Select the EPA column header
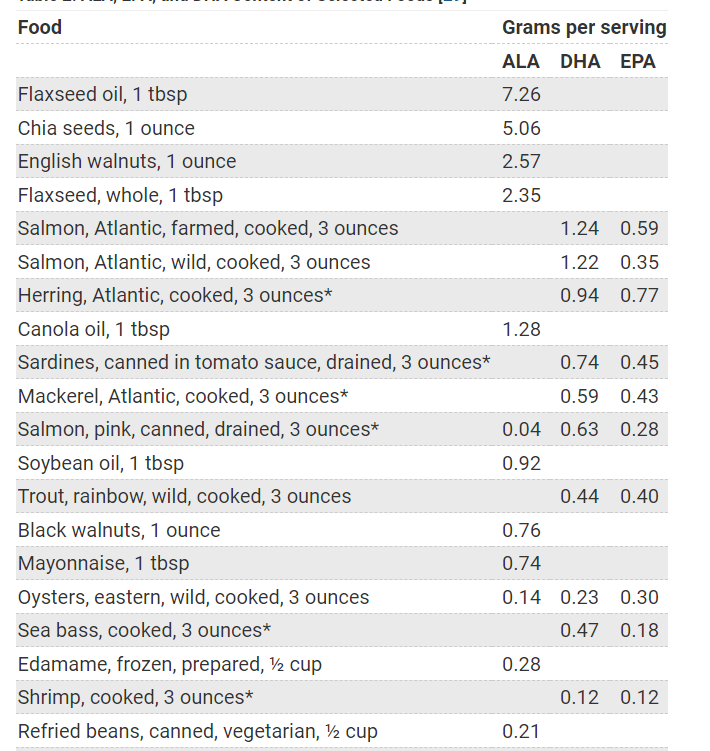Screen dimensions: 710x751 (x=638, y=61)
